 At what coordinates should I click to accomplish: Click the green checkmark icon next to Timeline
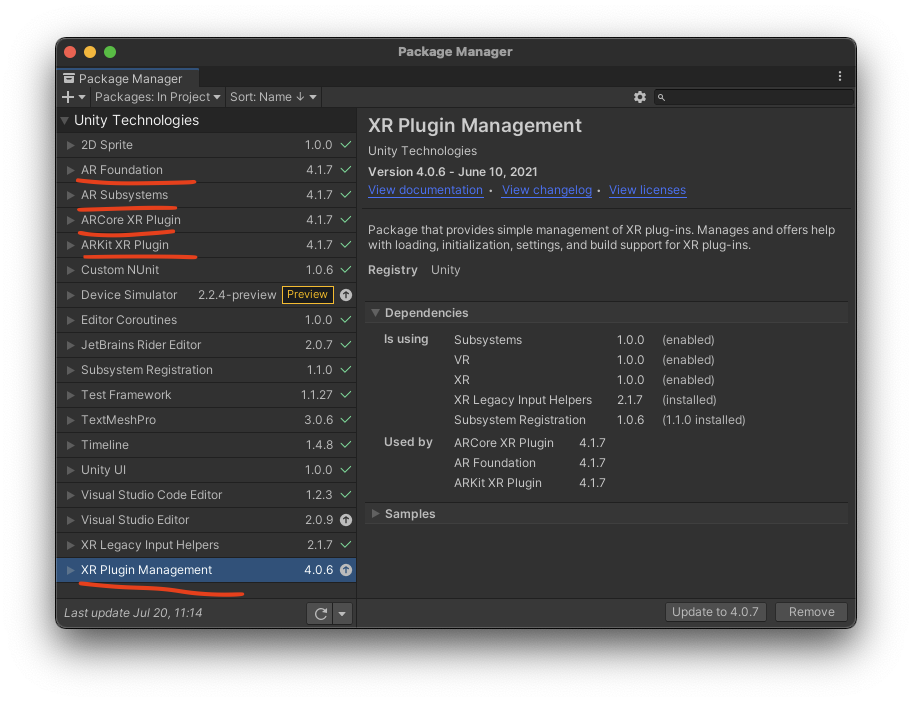point(345,445)
